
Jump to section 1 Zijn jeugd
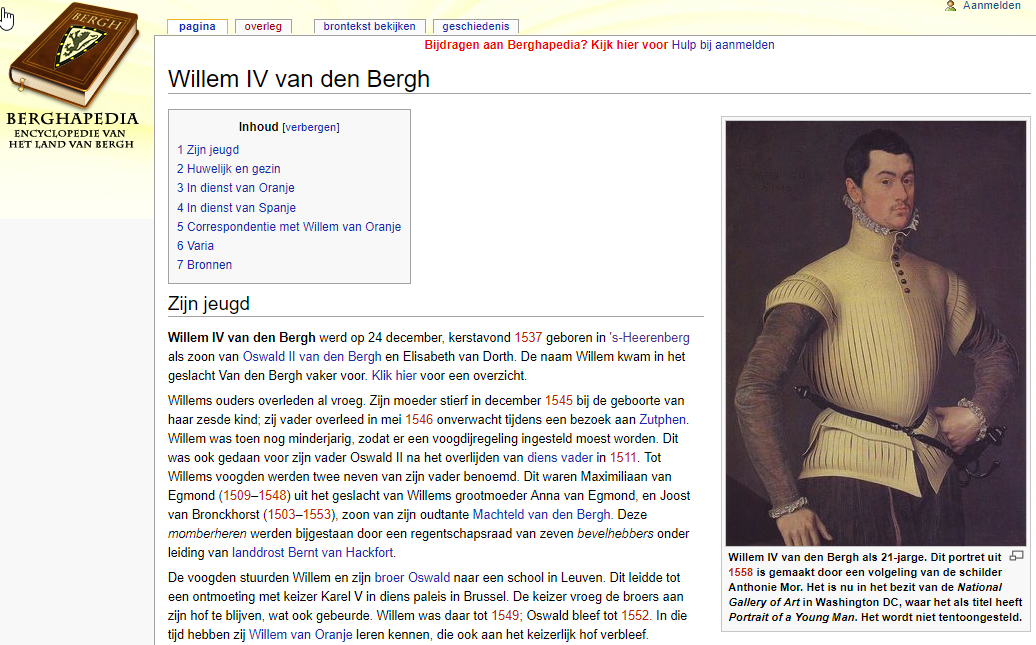208,150
